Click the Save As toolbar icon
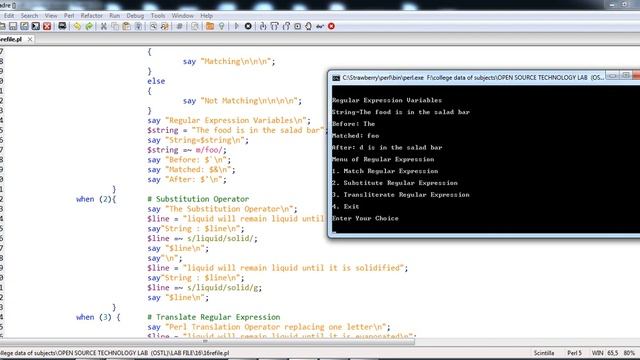Screen dimensions: 640x360 [24, 26]
